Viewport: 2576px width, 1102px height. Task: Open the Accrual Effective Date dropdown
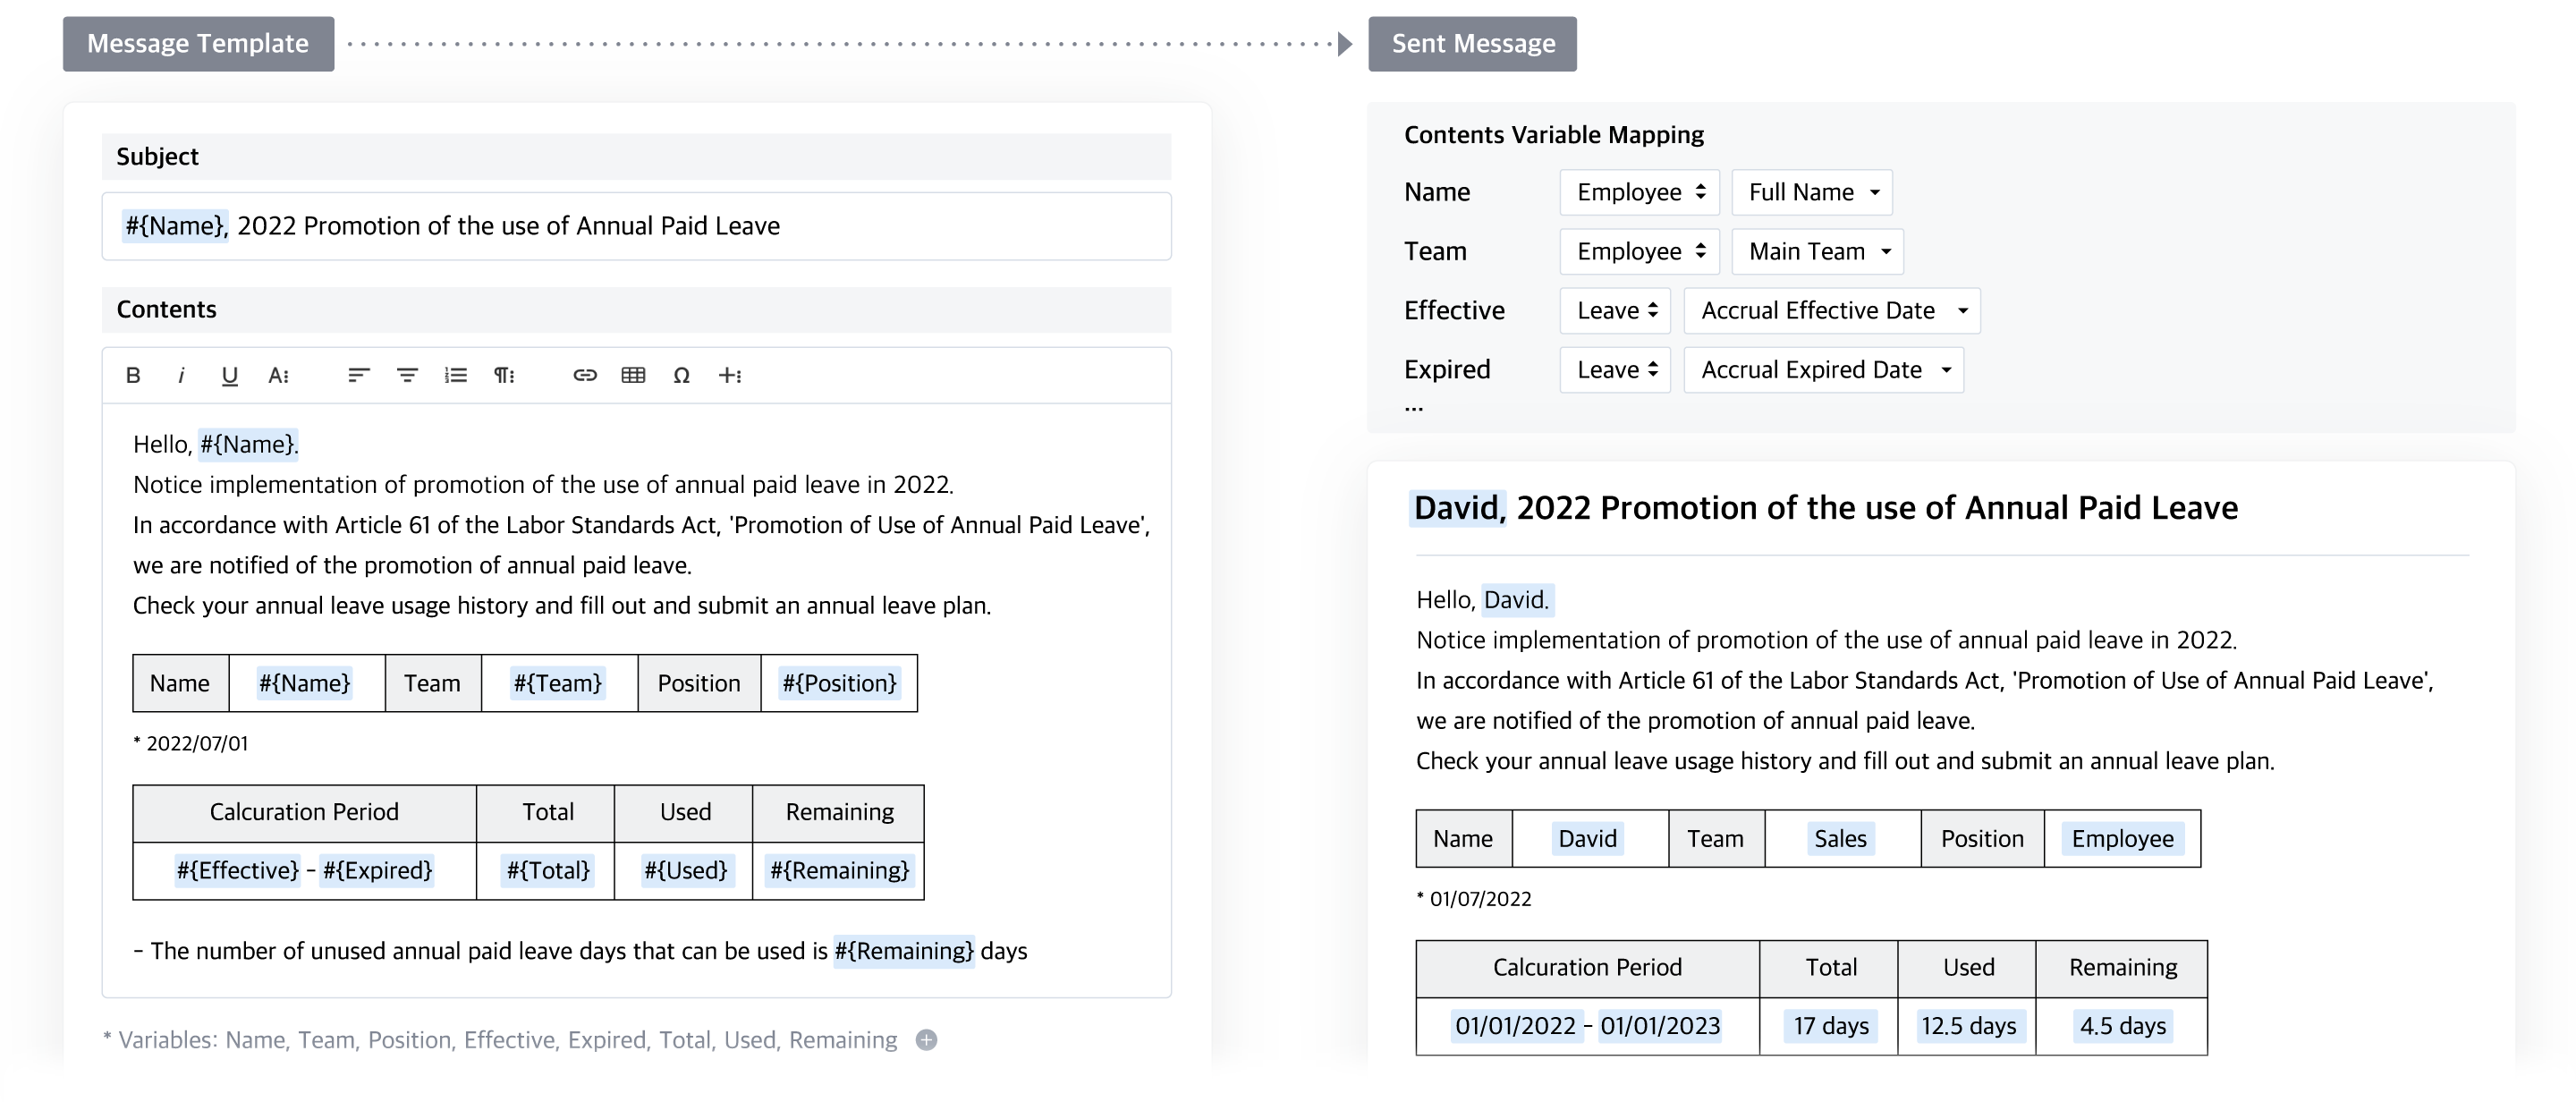(x=1832, y=310)
